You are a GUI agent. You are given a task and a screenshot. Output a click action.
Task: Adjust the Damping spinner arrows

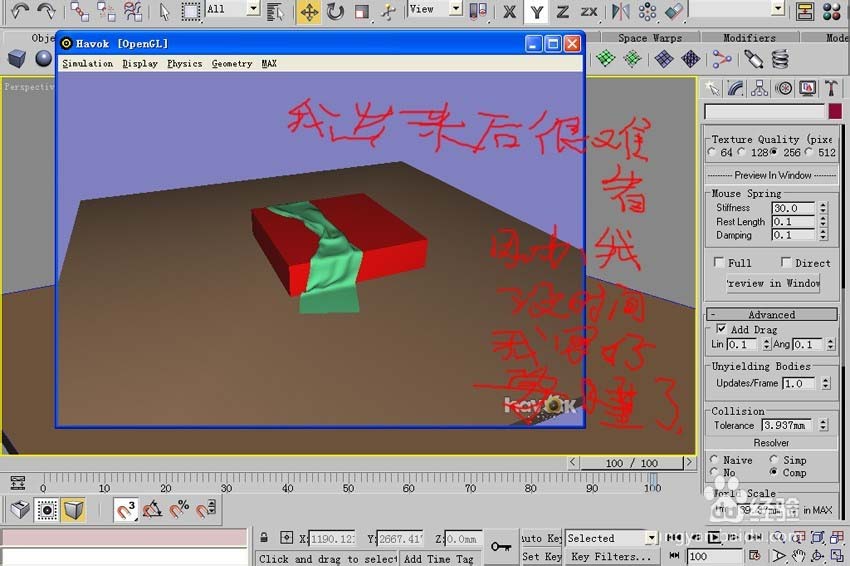pos(823,235)
